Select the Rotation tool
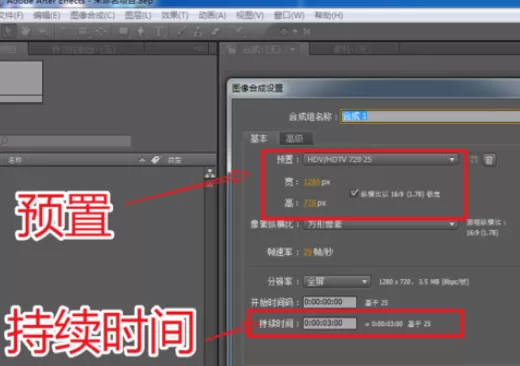520x366 pixels. click(x=63, y=32)
